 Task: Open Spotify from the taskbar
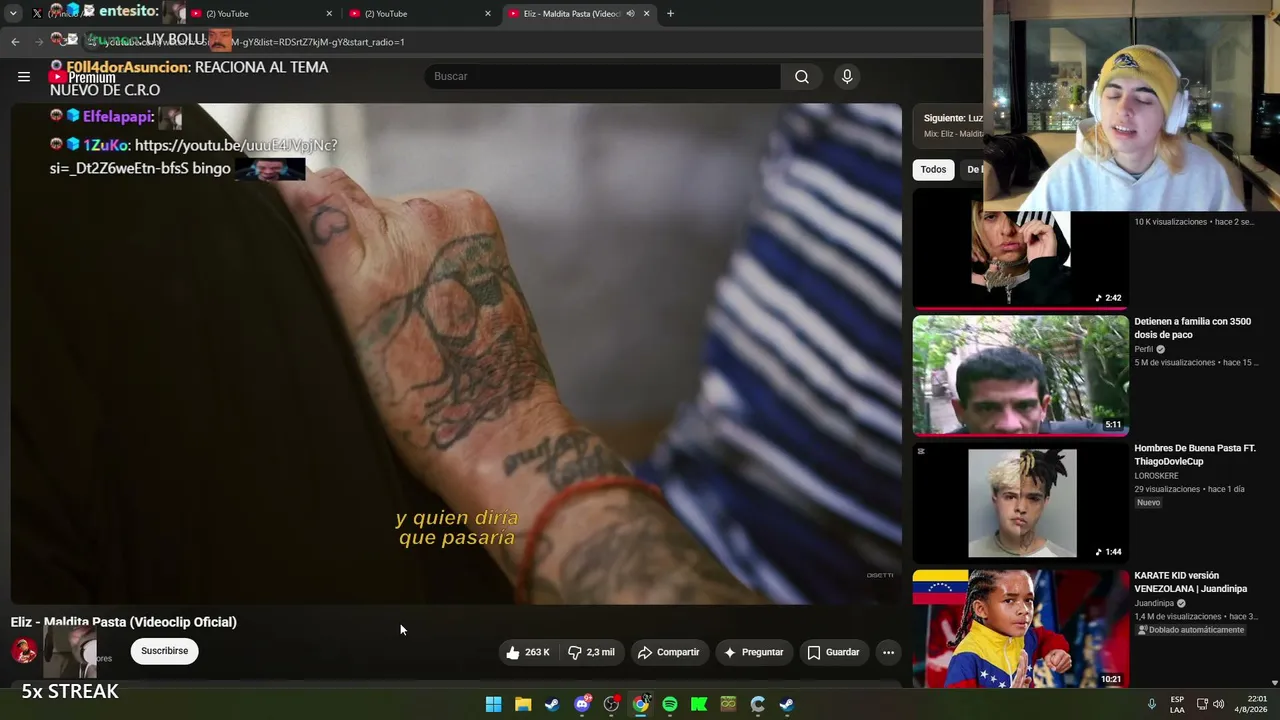point(670,704)
